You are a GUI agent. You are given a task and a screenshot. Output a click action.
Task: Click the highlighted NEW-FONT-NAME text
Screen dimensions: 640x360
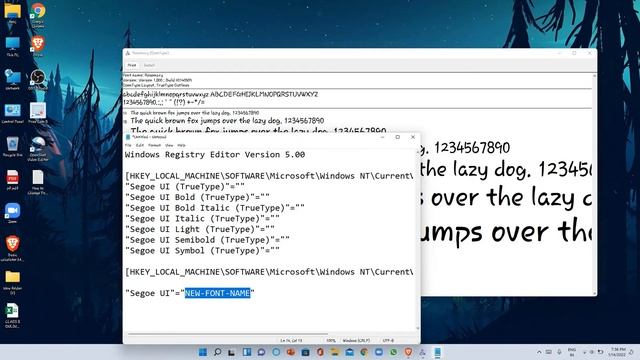(217, 293)
